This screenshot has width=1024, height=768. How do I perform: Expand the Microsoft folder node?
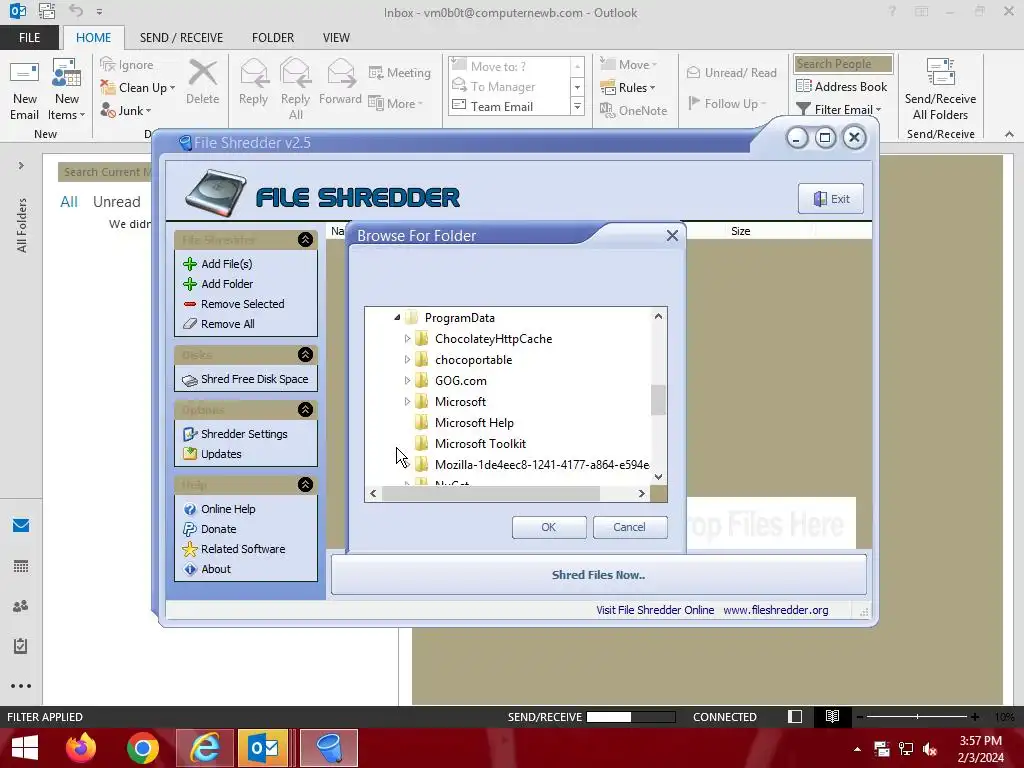407,402
